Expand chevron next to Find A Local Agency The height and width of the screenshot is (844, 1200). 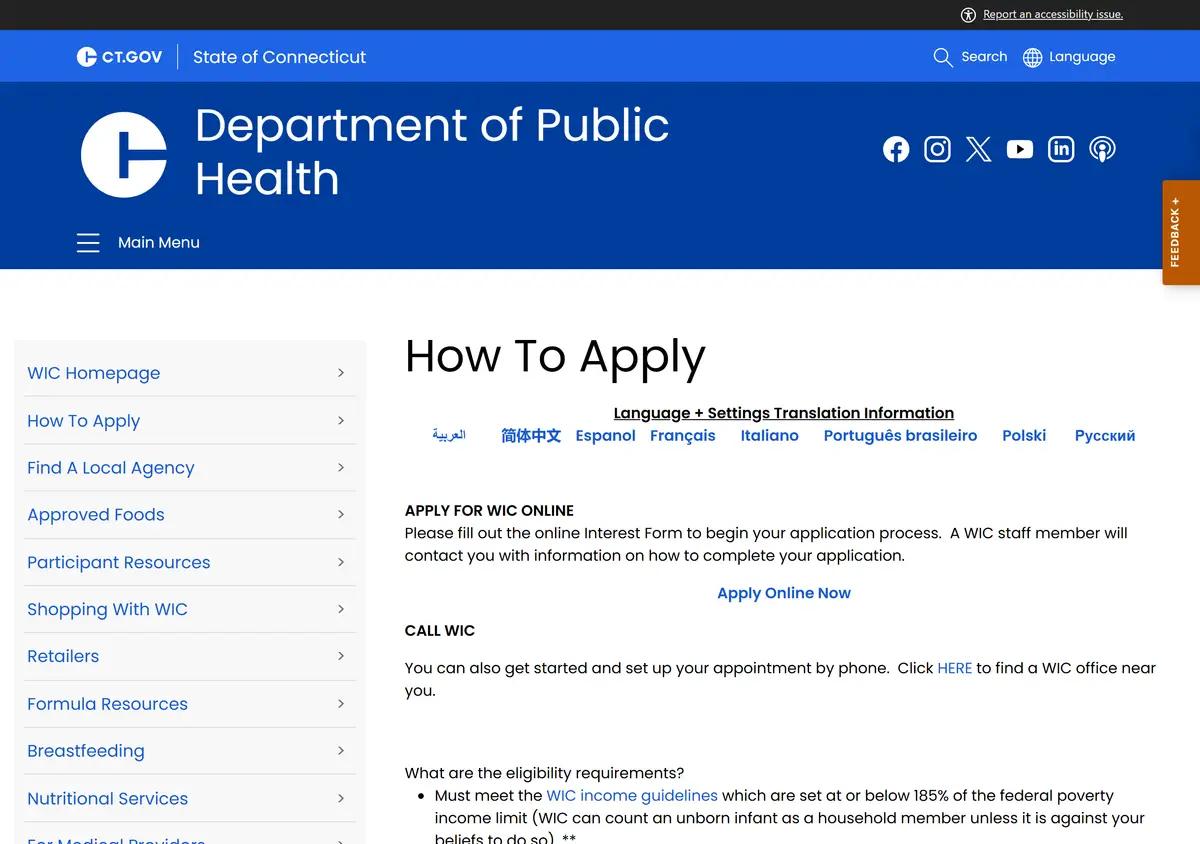pos(341,467)
